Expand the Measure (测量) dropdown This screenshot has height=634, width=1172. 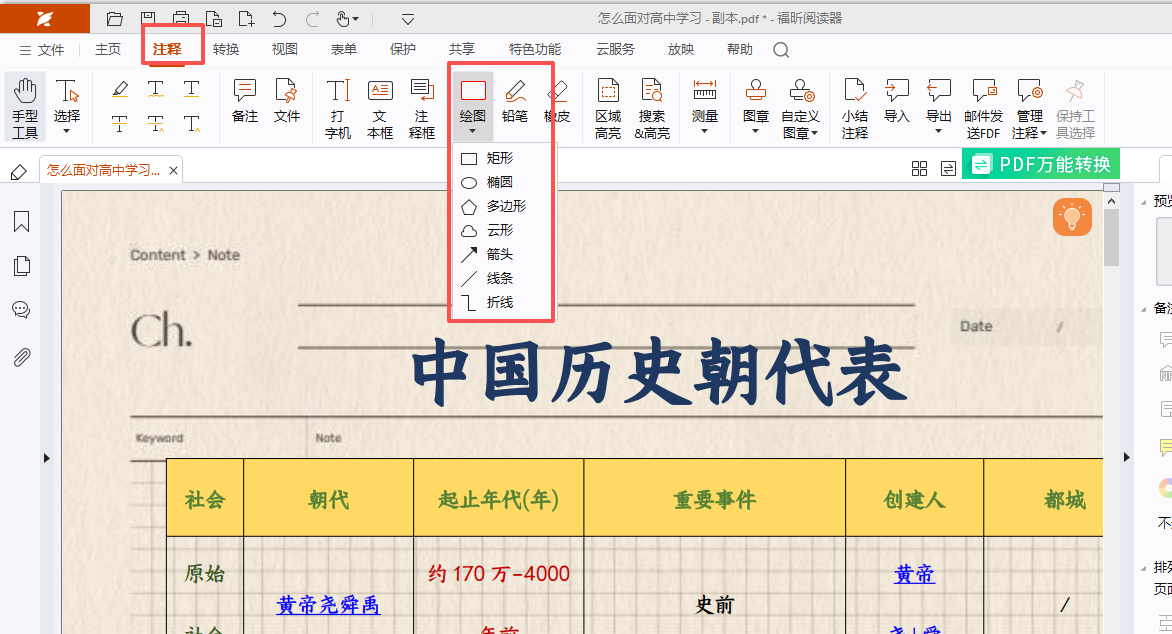point(704,107)
